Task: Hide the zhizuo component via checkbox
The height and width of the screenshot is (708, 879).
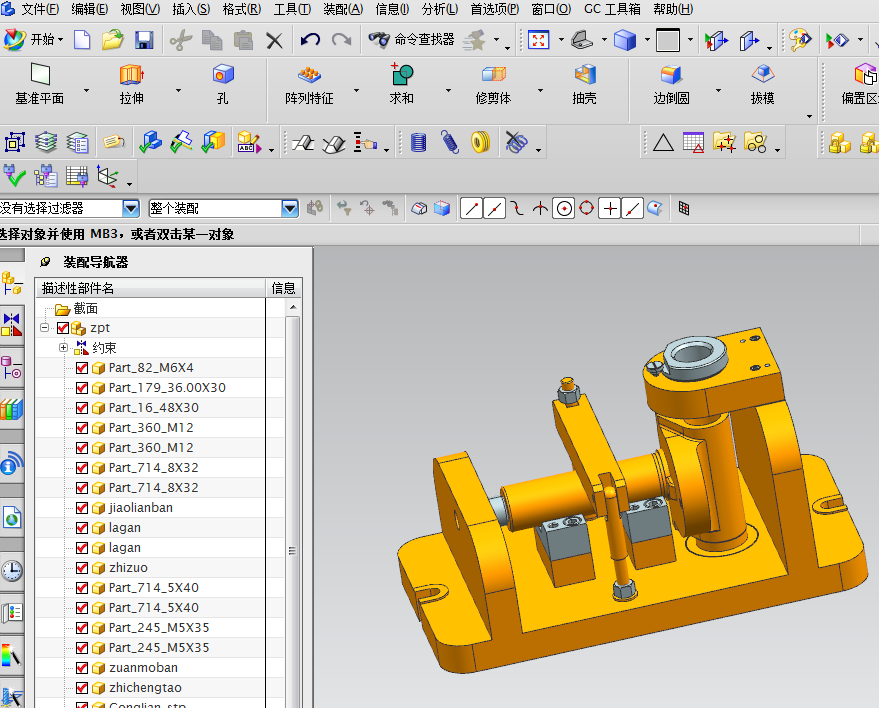Action: [82, 568]
